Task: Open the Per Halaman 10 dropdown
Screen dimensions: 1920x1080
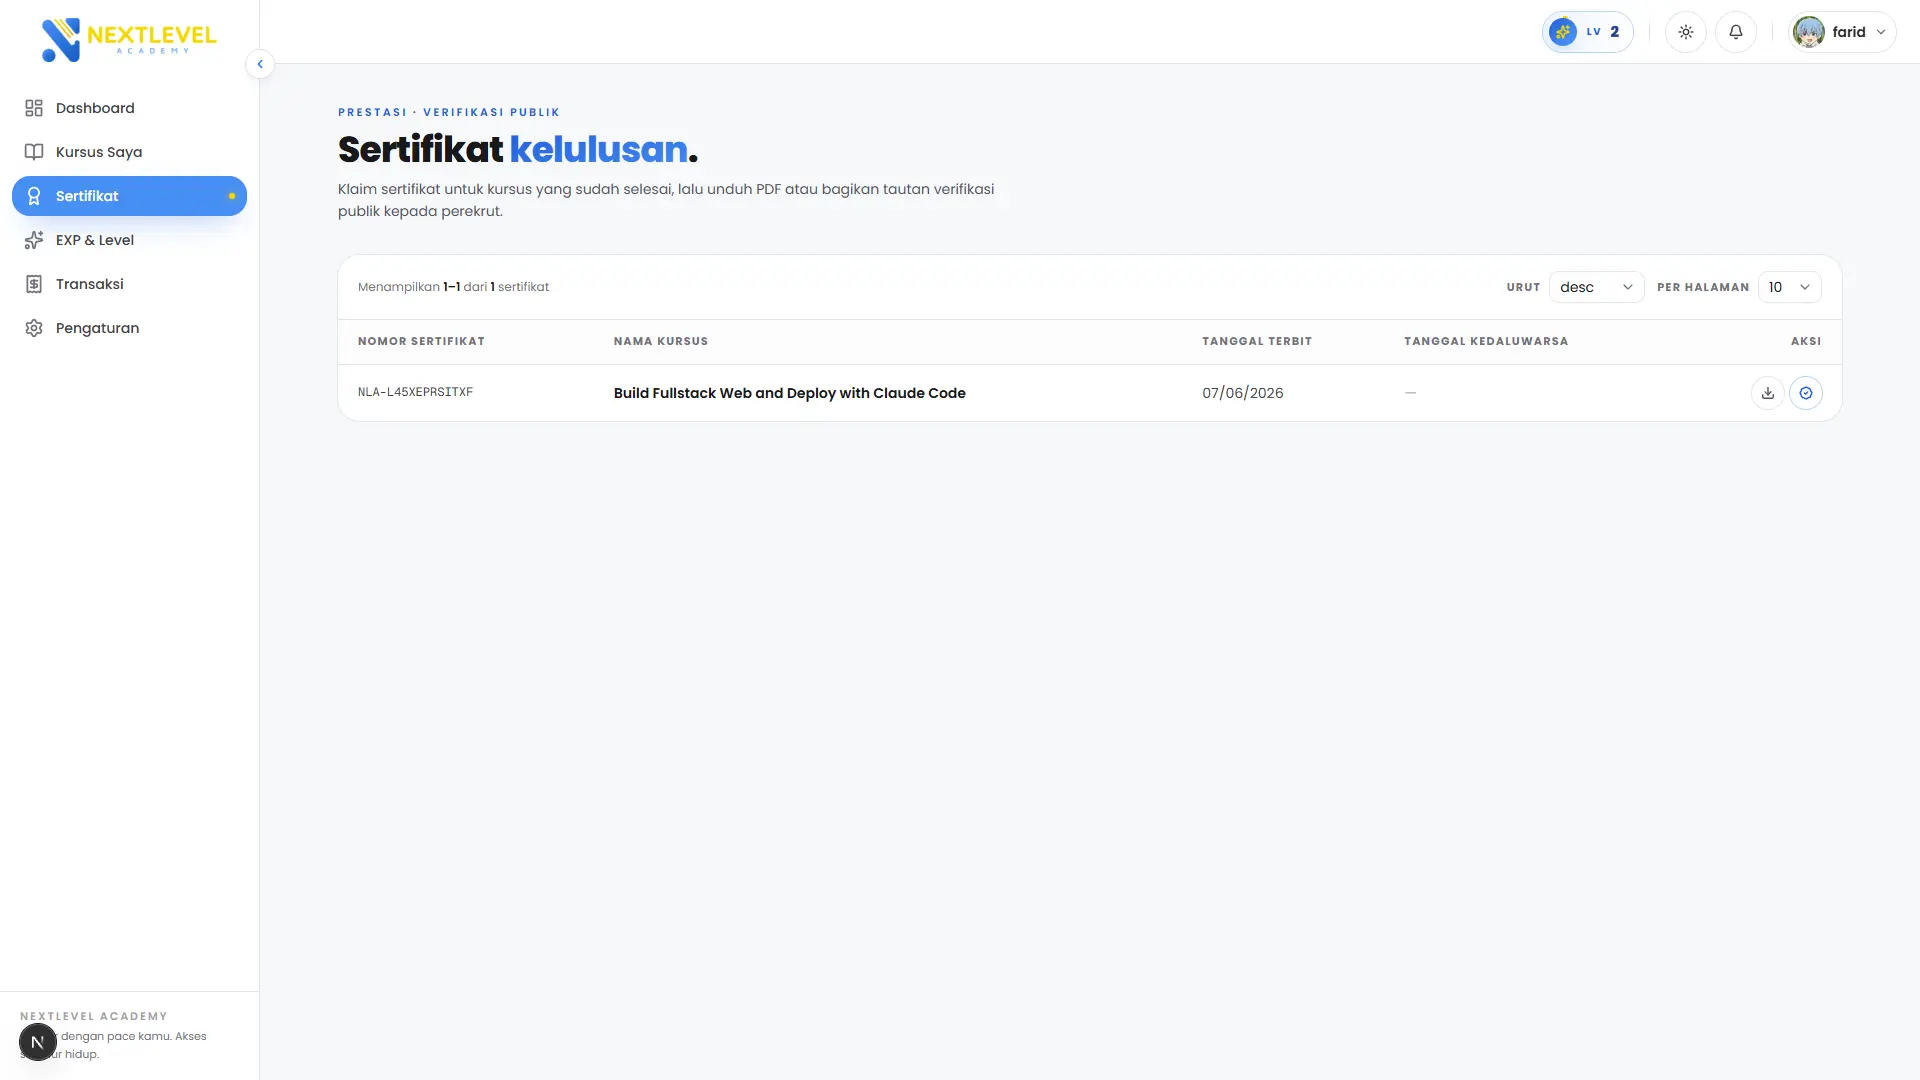Action: click(x=1789, y=287)
